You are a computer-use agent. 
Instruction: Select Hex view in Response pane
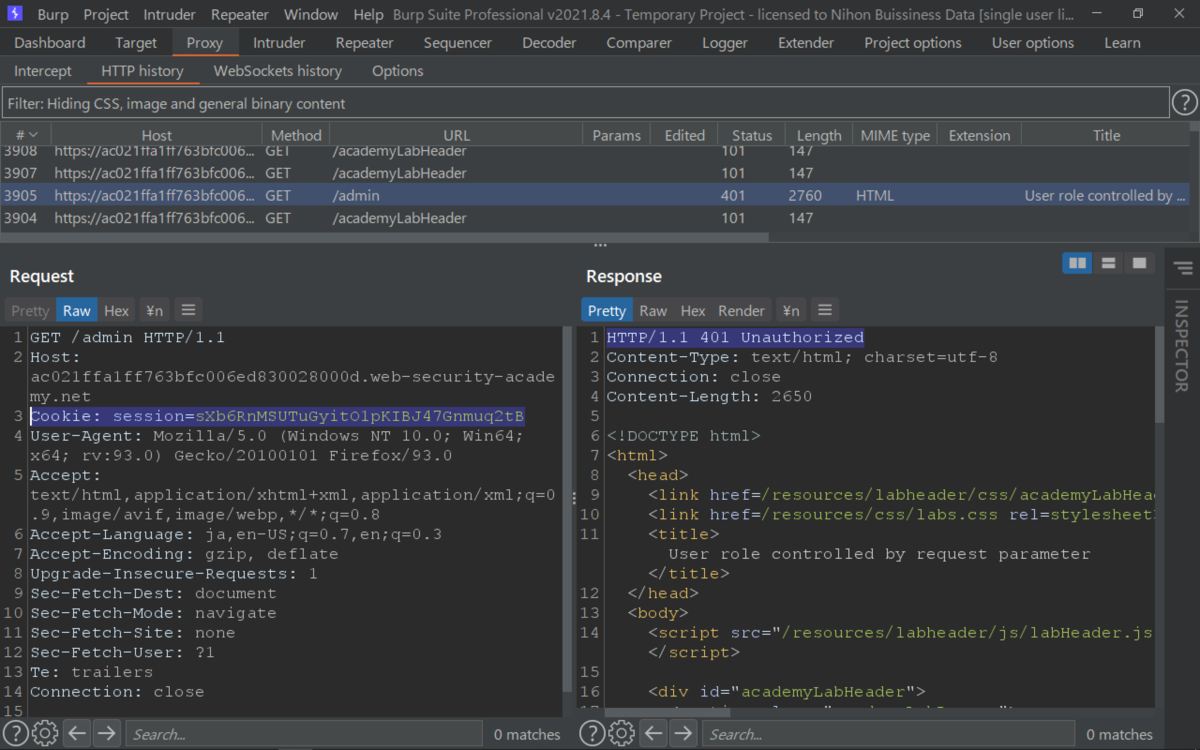[x=693, y=310]
